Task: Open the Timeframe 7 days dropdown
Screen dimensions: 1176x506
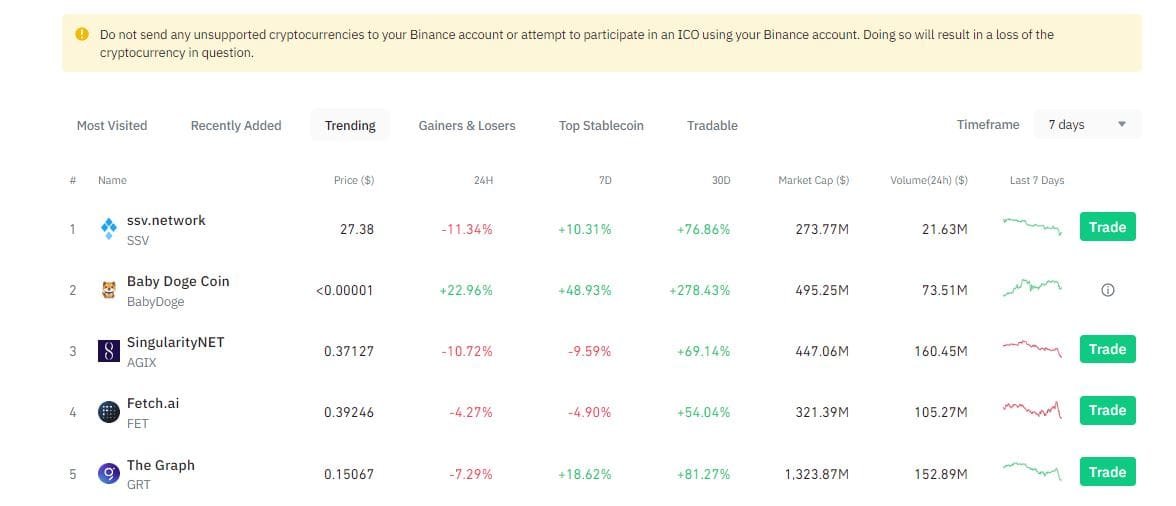Action: tap(1087, 125)
